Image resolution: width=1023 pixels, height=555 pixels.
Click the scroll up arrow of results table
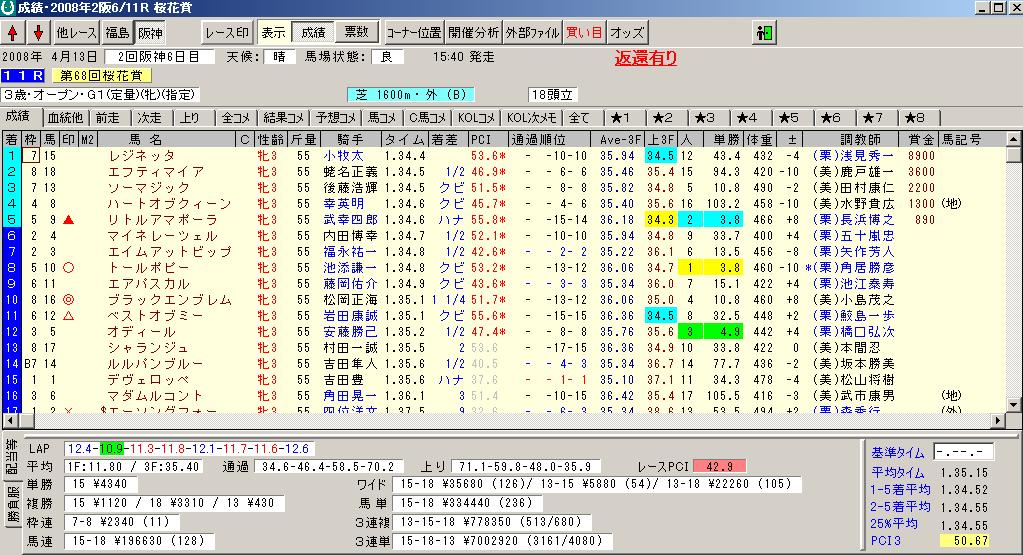pyautogui.click(x=1014, y=155)
